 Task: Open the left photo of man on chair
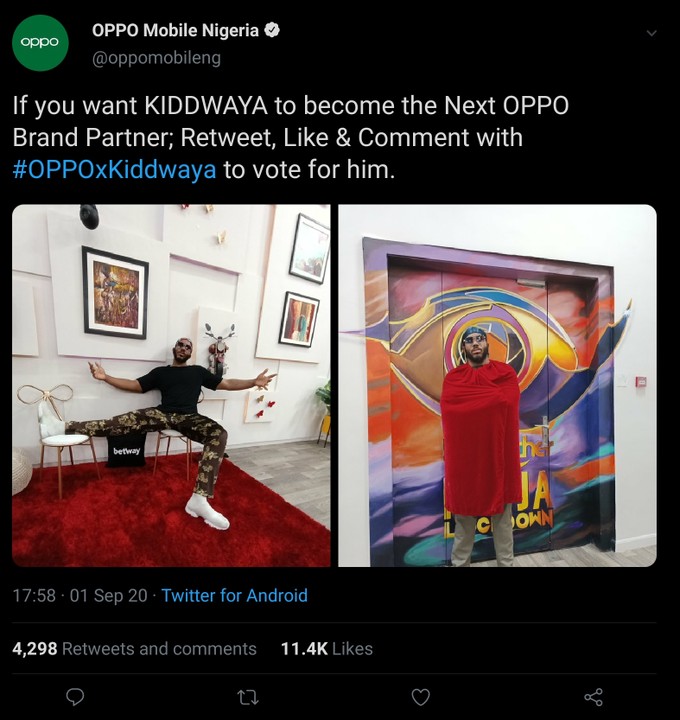(x=171, y=385)
